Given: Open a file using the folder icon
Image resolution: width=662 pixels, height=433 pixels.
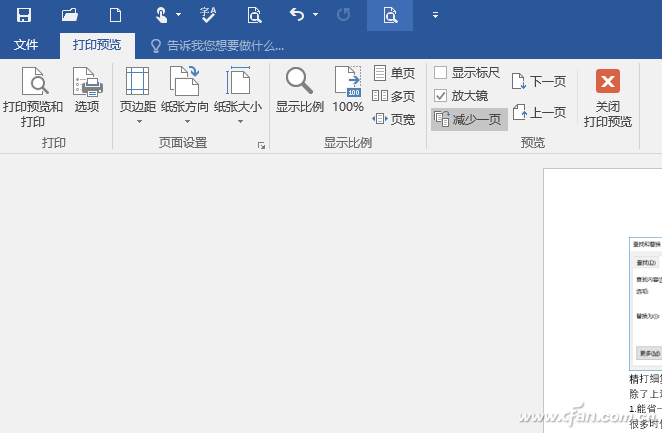Looking at the screenshot, I should [x=70, y=15].
